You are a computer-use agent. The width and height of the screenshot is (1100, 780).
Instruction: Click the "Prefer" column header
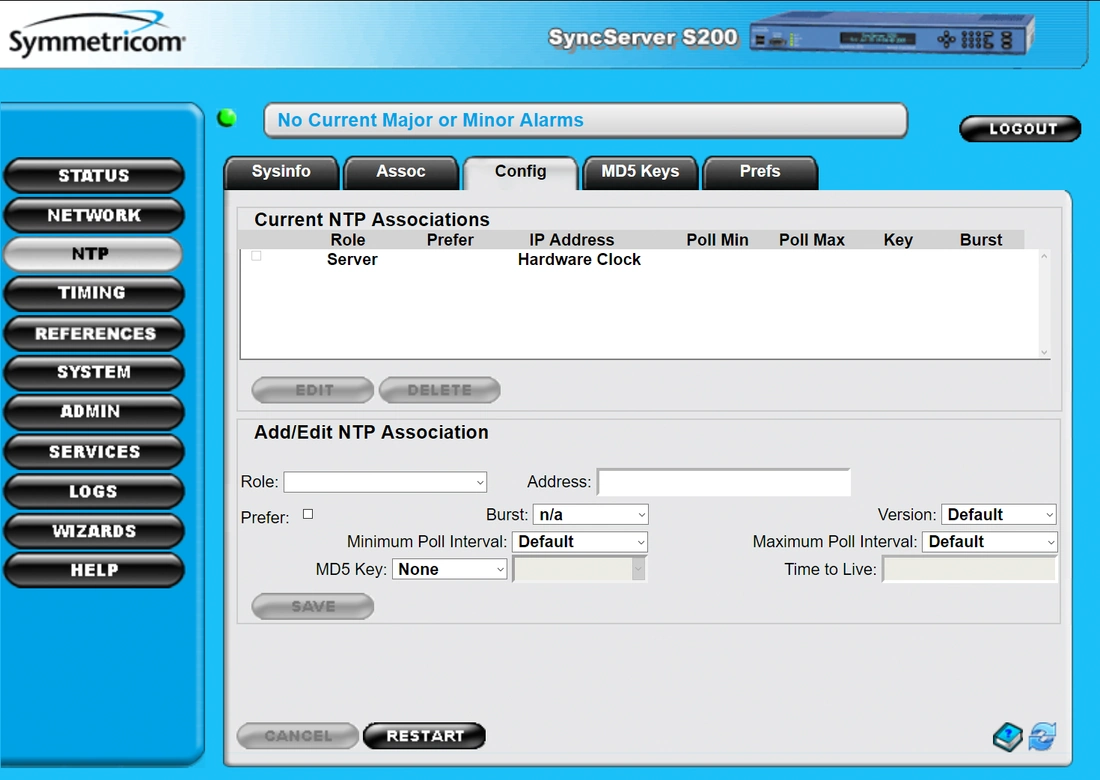click(450, 240)
